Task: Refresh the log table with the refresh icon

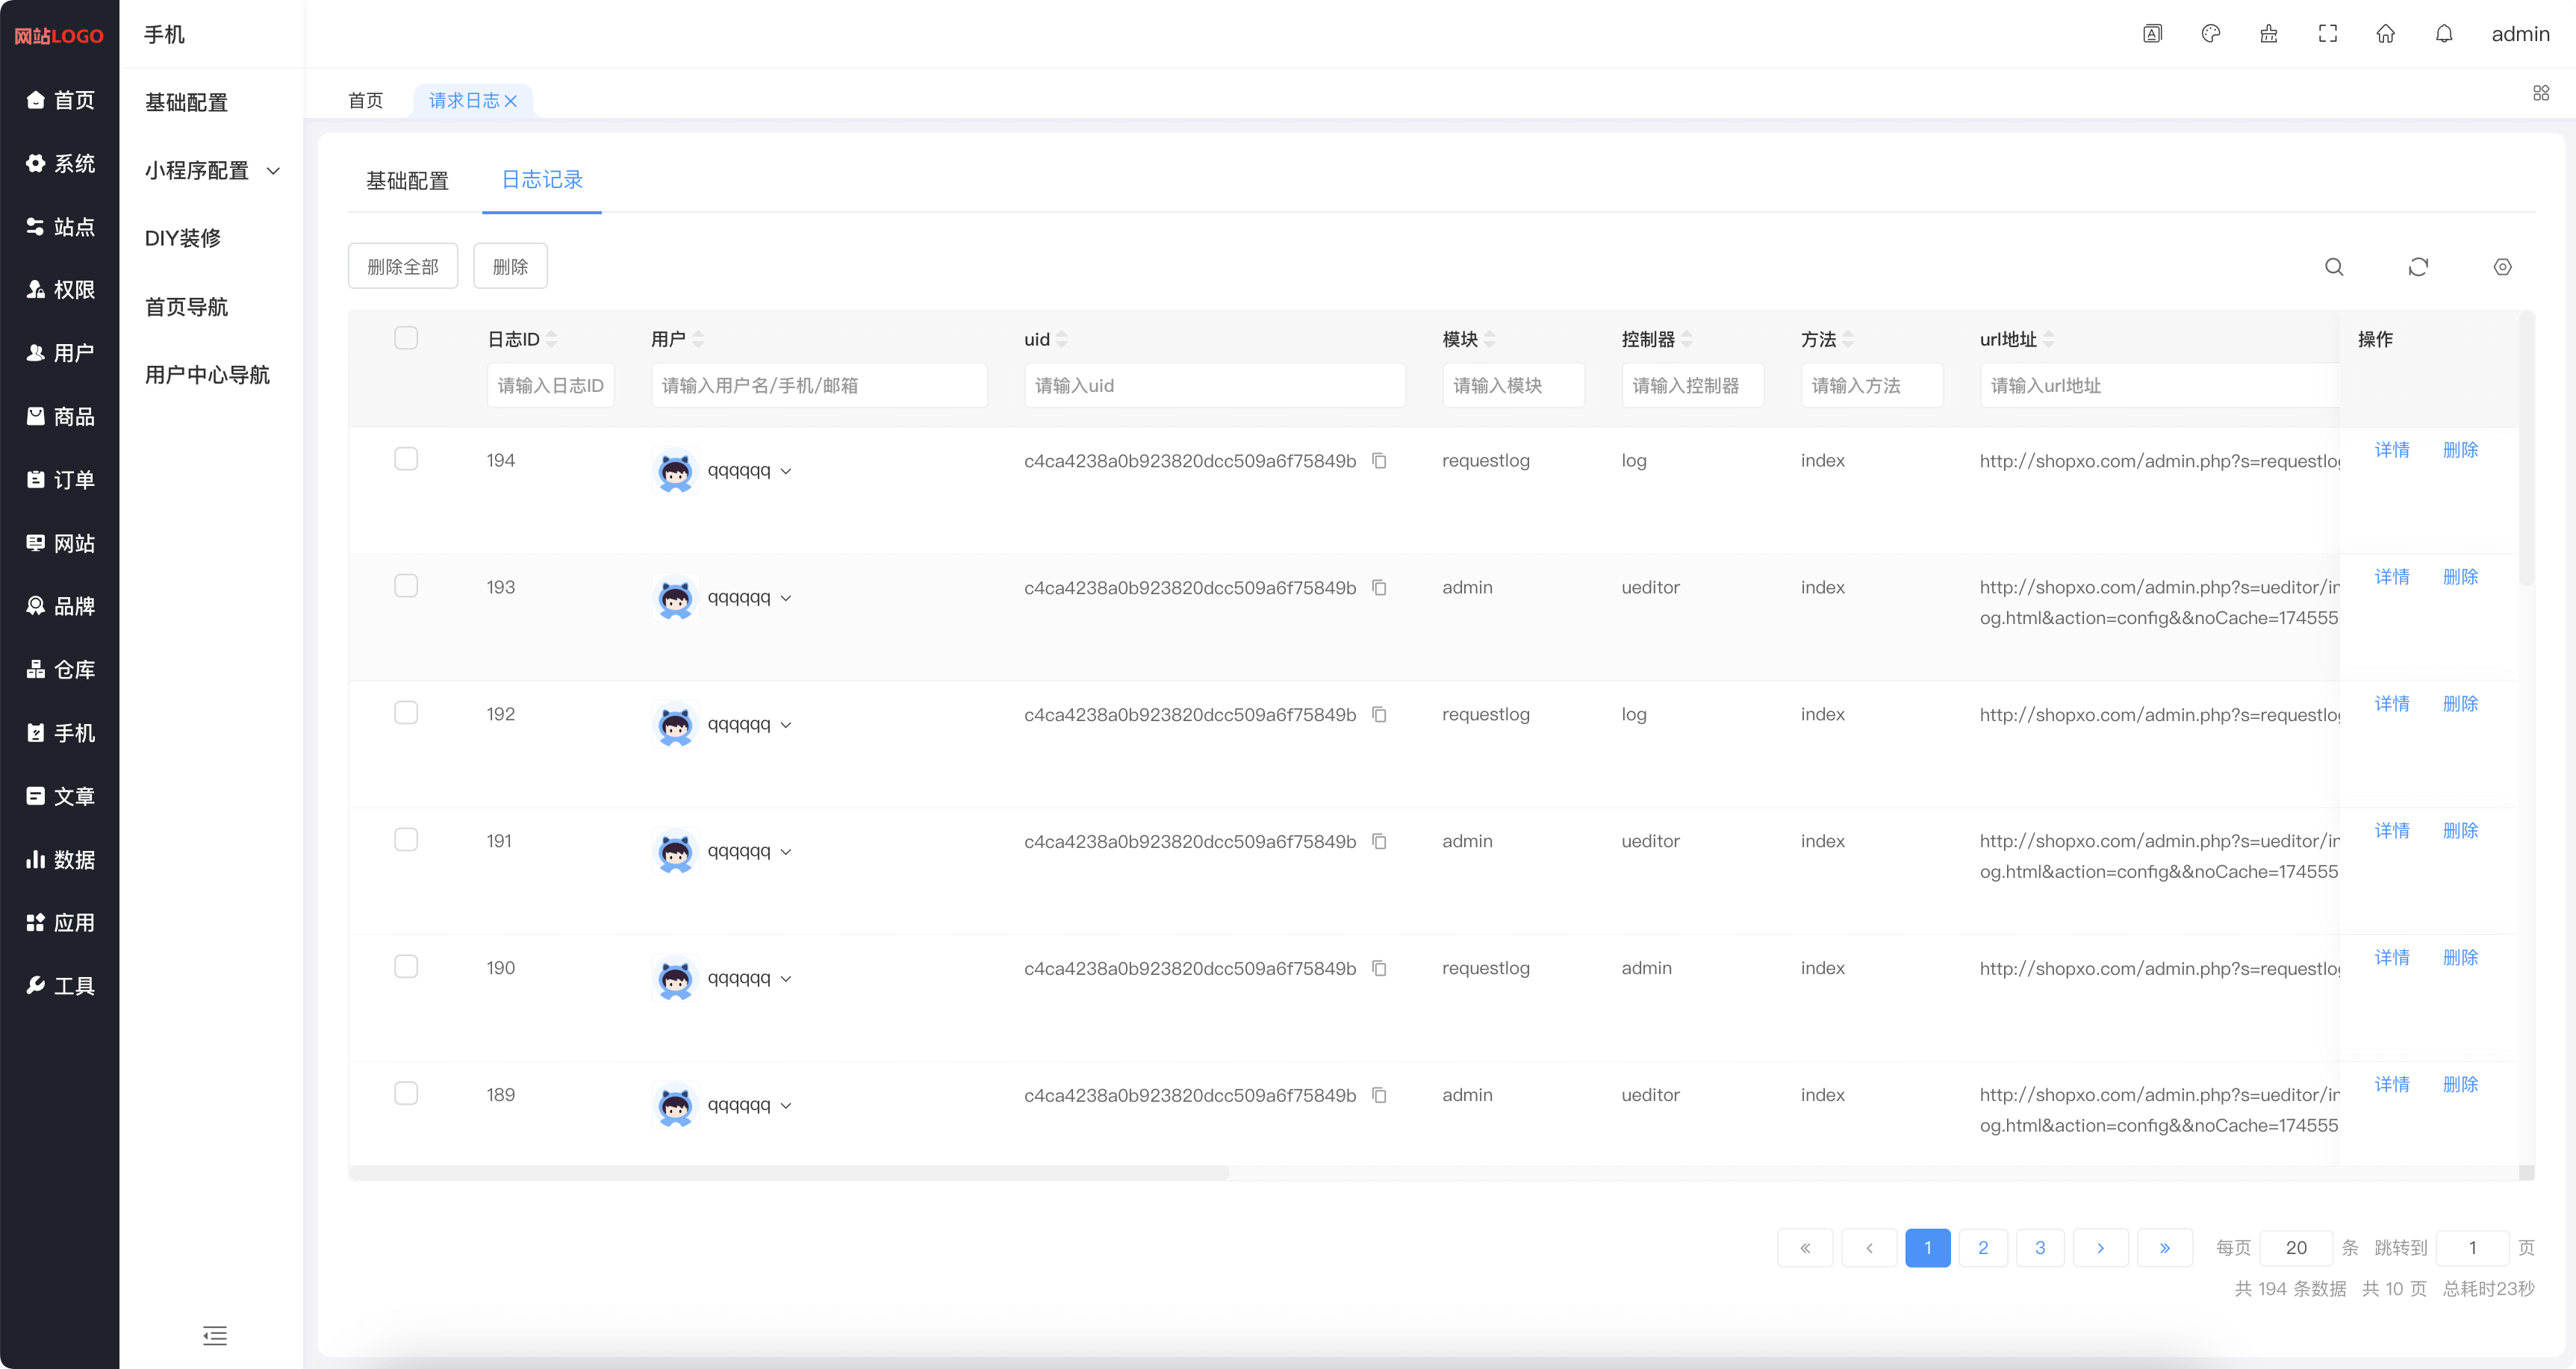Action: point(2419,267)
